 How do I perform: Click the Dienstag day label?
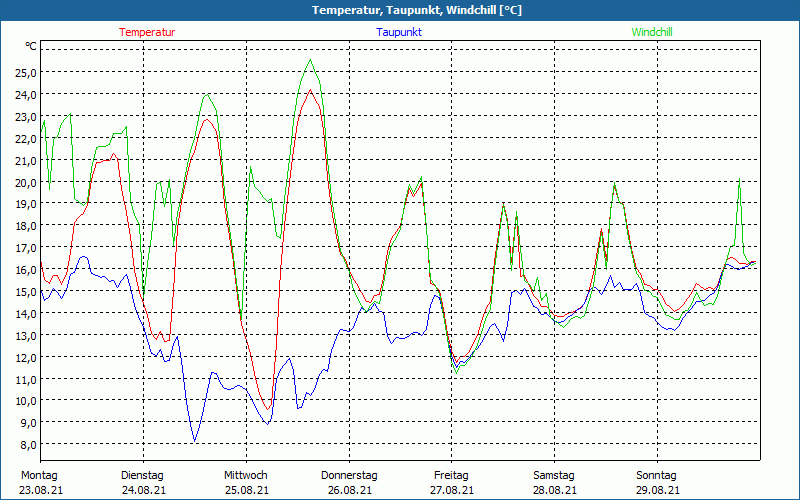point(142,476)
